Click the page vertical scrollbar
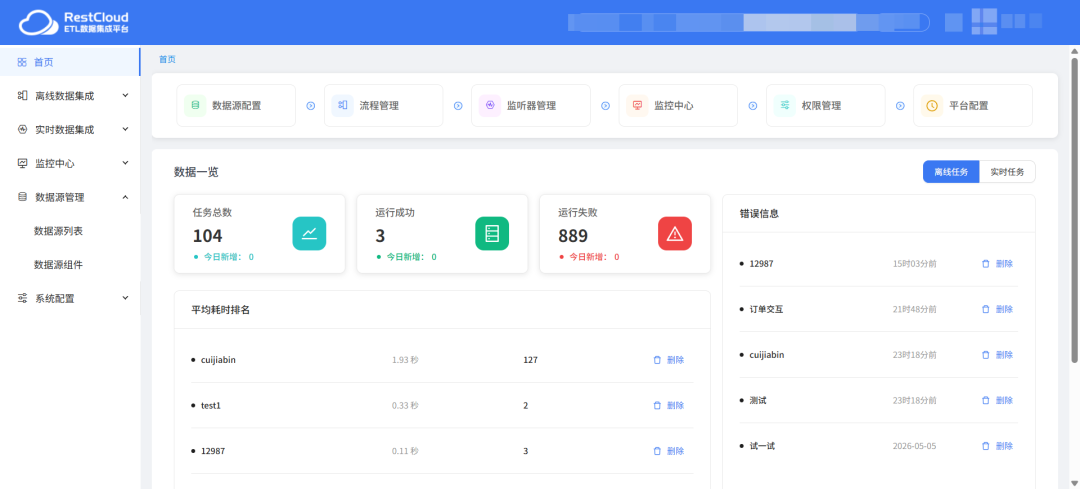 point(1074,209)
